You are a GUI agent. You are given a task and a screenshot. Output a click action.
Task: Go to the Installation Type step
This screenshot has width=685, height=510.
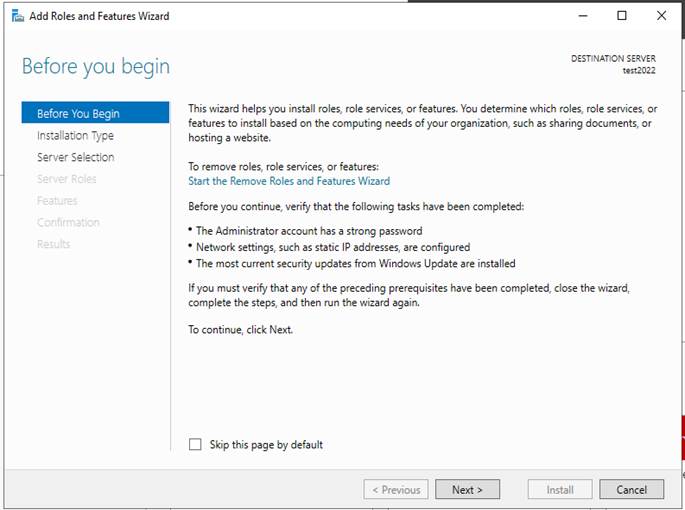[75, 135]
